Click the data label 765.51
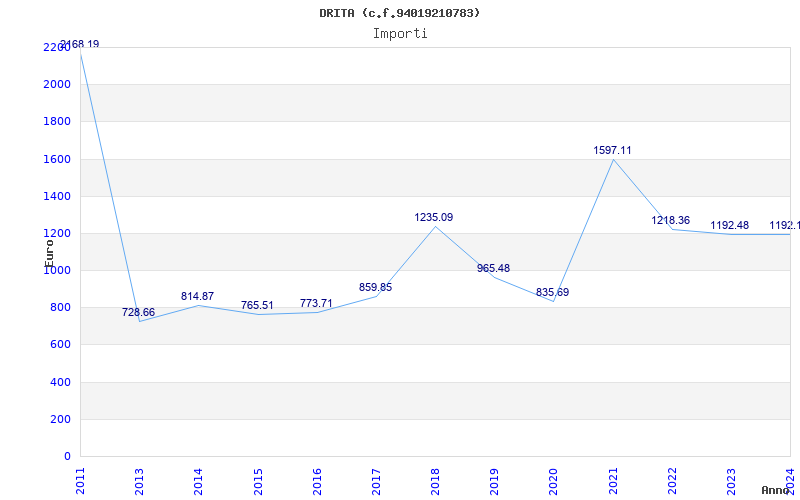 pyautogui.click(x=257, y=306)
